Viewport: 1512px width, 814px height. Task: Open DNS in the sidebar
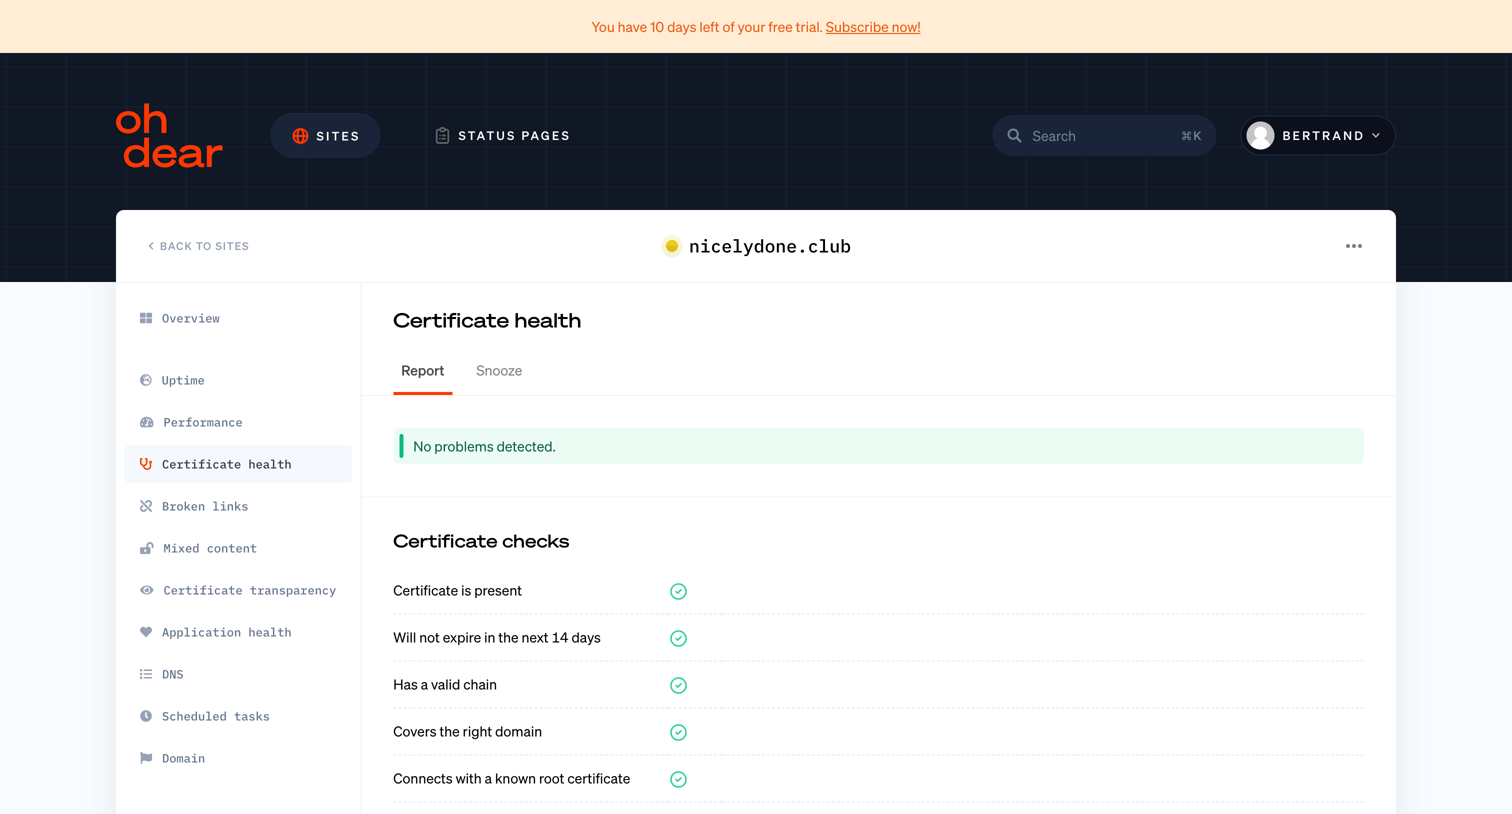tap(238, 674)
